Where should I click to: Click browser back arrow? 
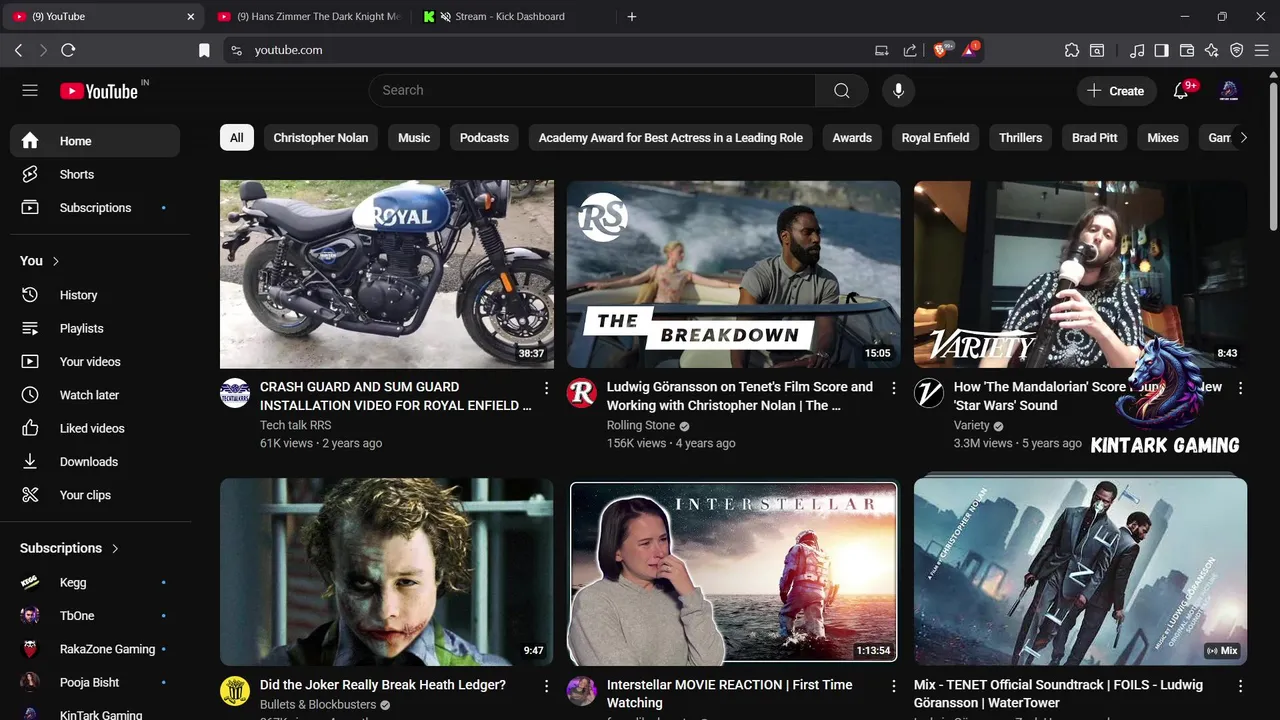click(18, 50)
